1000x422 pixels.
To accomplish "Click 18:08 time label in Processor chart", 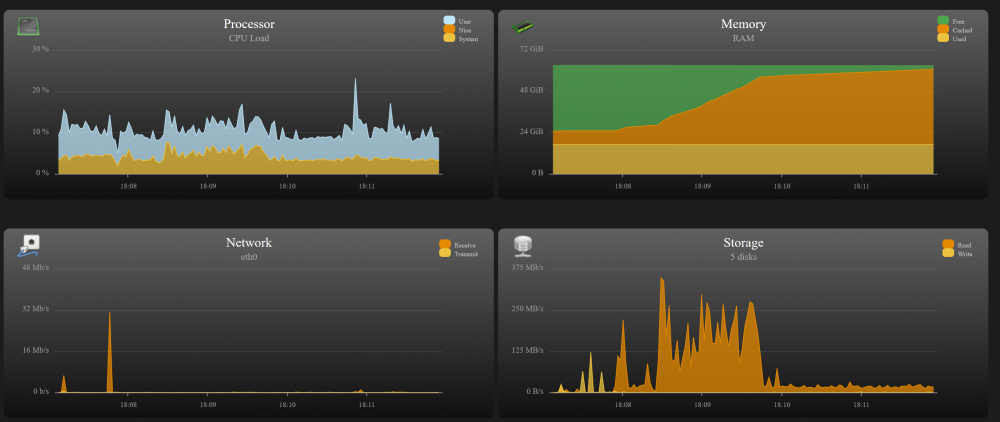I will (x=128, y=186).
